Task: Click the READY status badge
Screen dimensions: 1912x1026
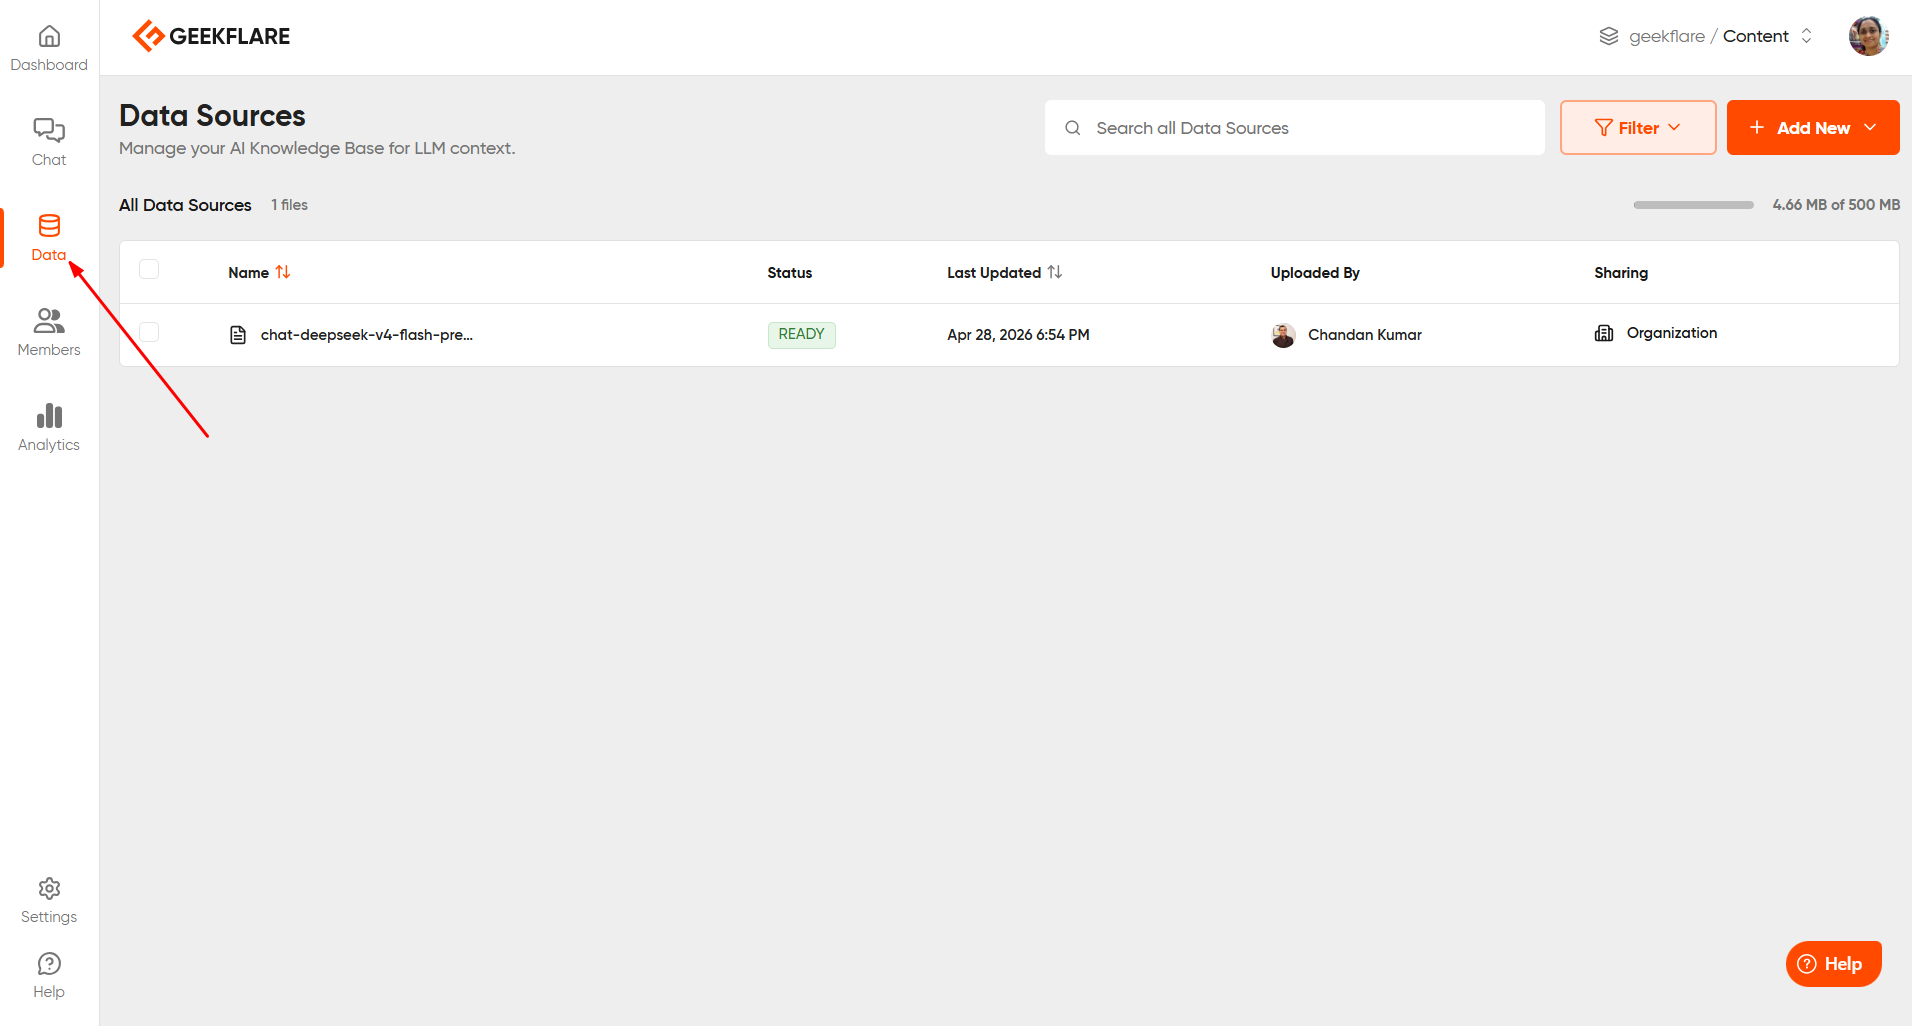Action: pos(802,334)
